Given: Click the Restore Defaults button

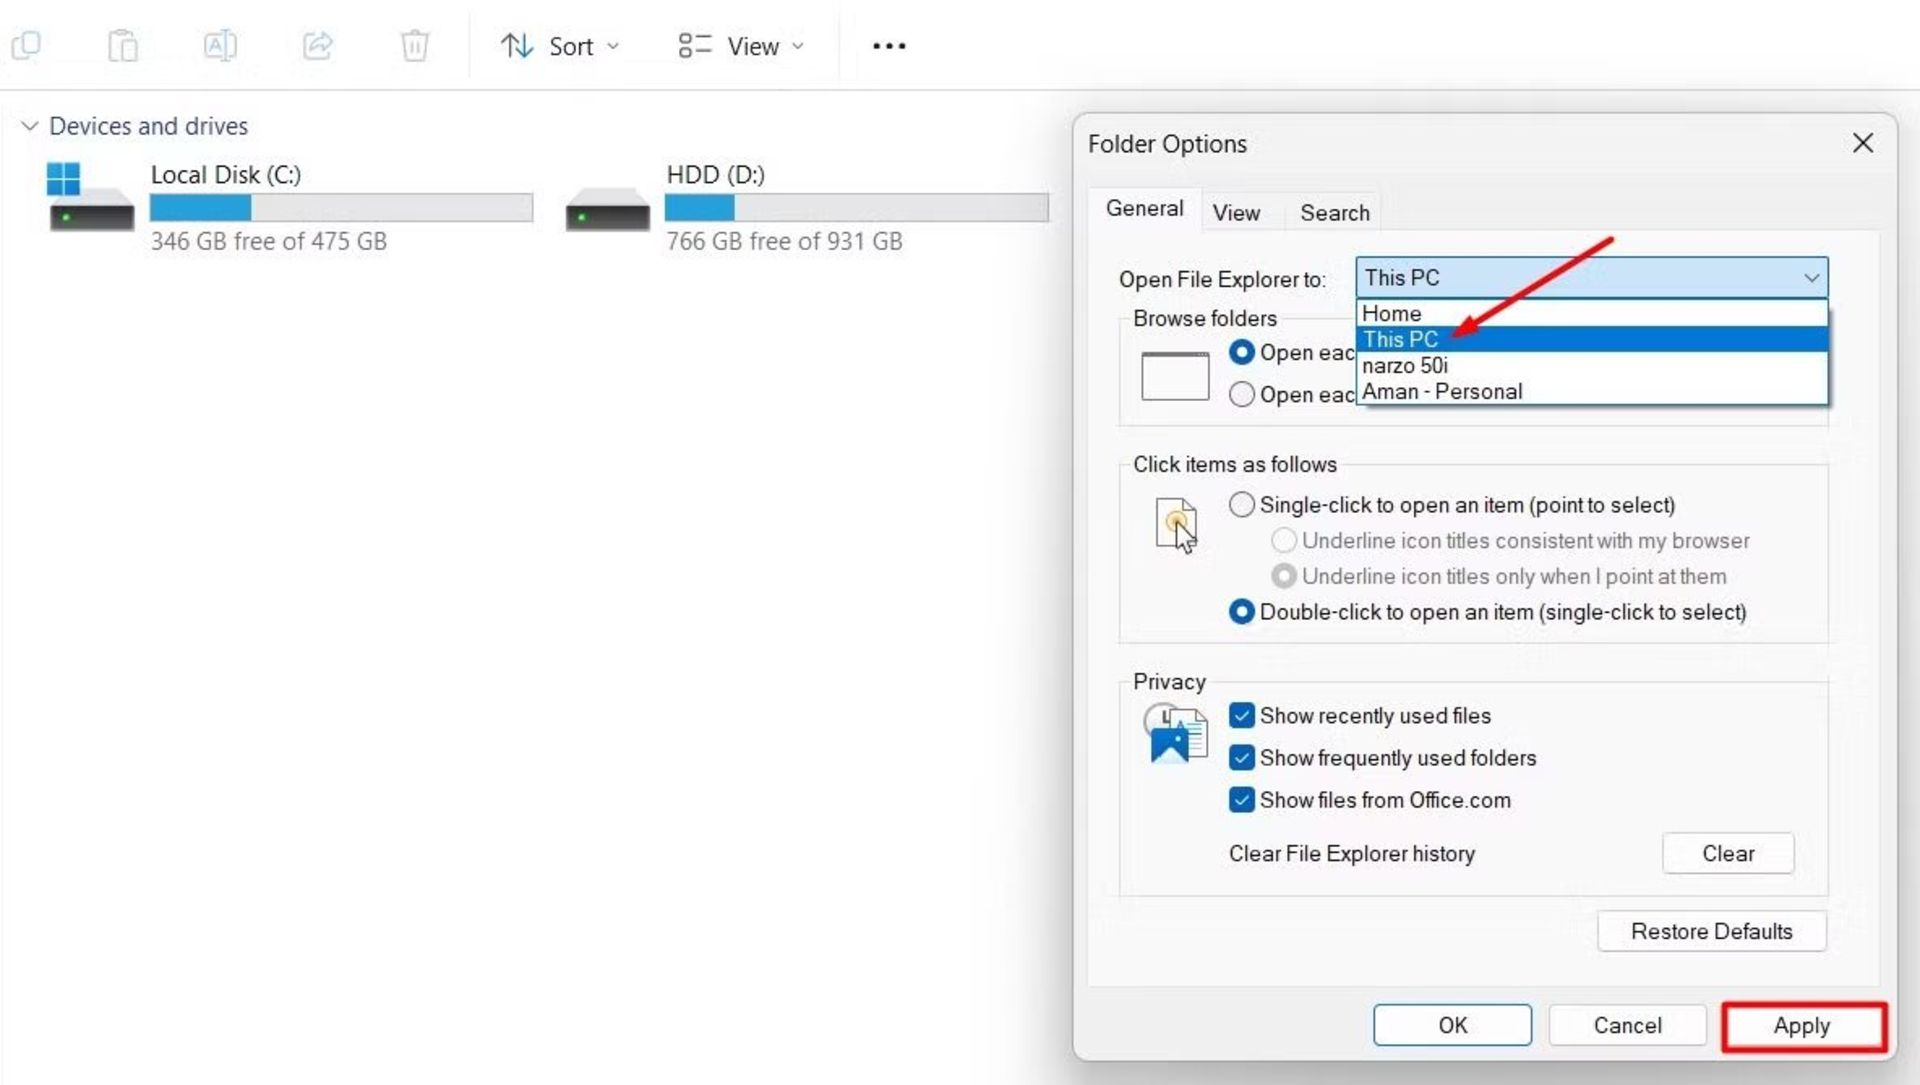Looking at the screenshot, I should [x=1711, y=931].
